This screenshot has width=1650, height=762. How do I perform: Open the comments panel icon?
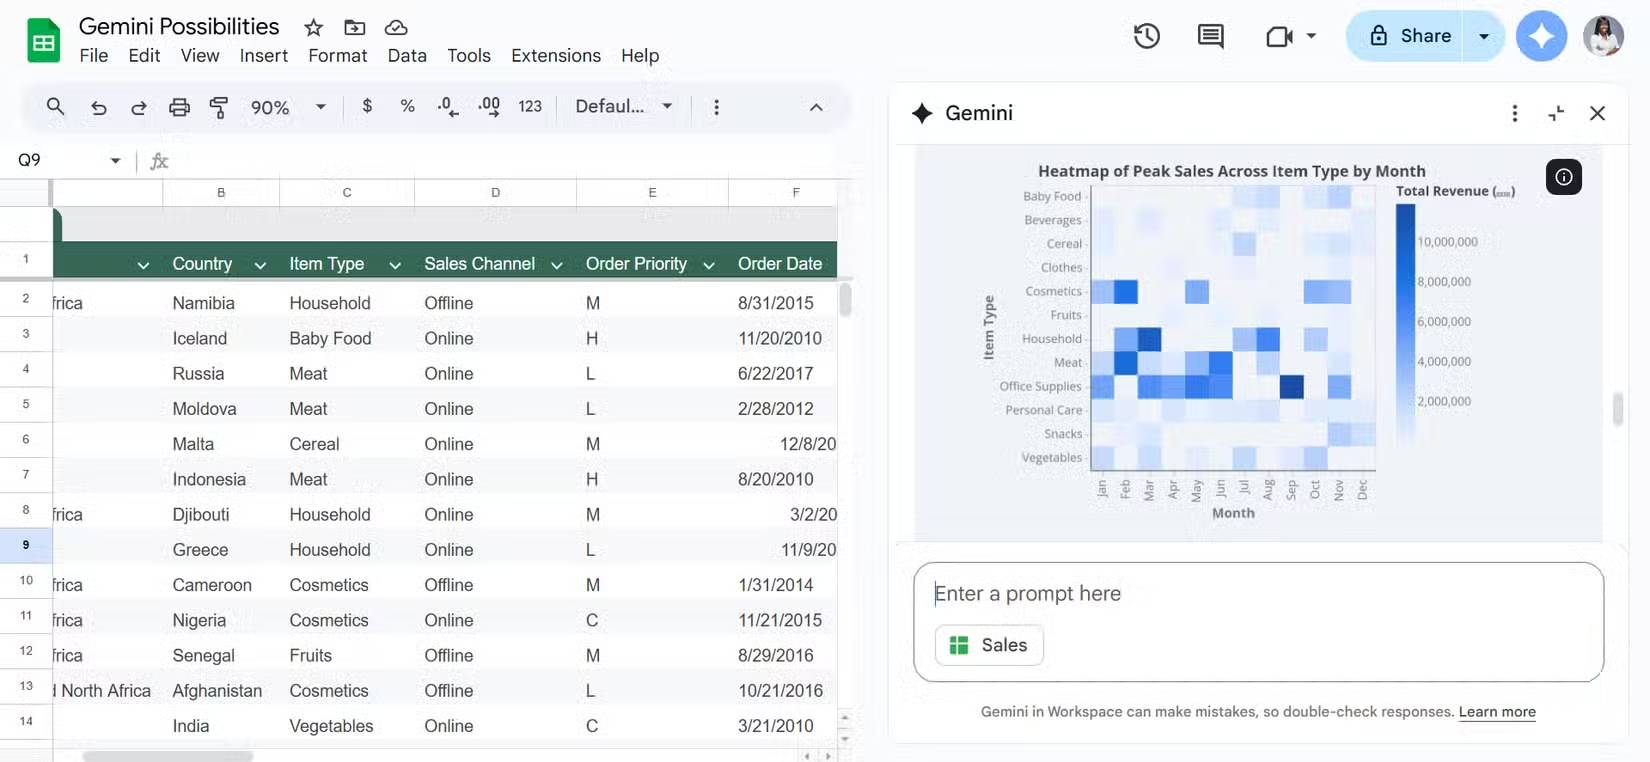point(1210,37)
